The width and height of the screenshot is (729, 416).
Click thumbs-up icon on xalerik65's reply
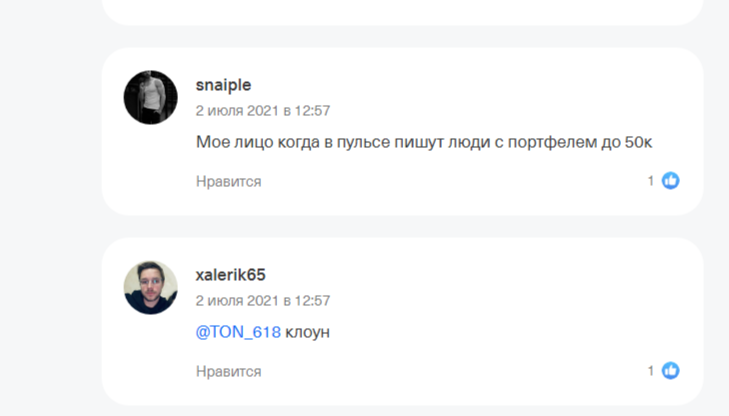[670, 371]
